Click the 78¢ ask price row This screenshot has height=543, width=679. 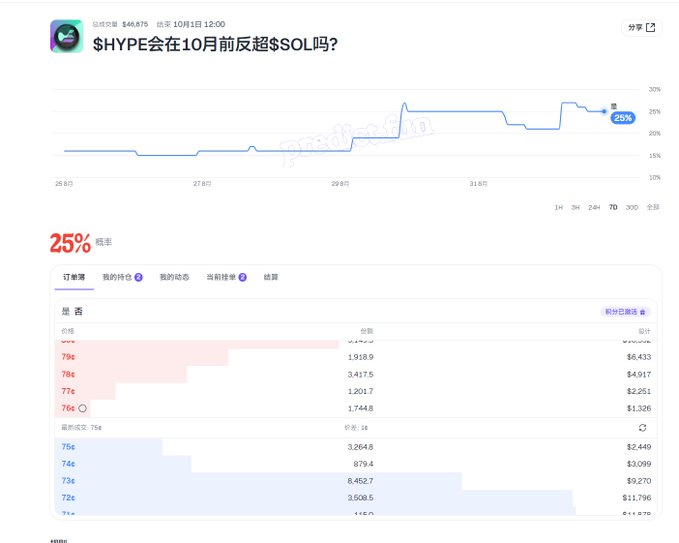click(x=356, y=374)
